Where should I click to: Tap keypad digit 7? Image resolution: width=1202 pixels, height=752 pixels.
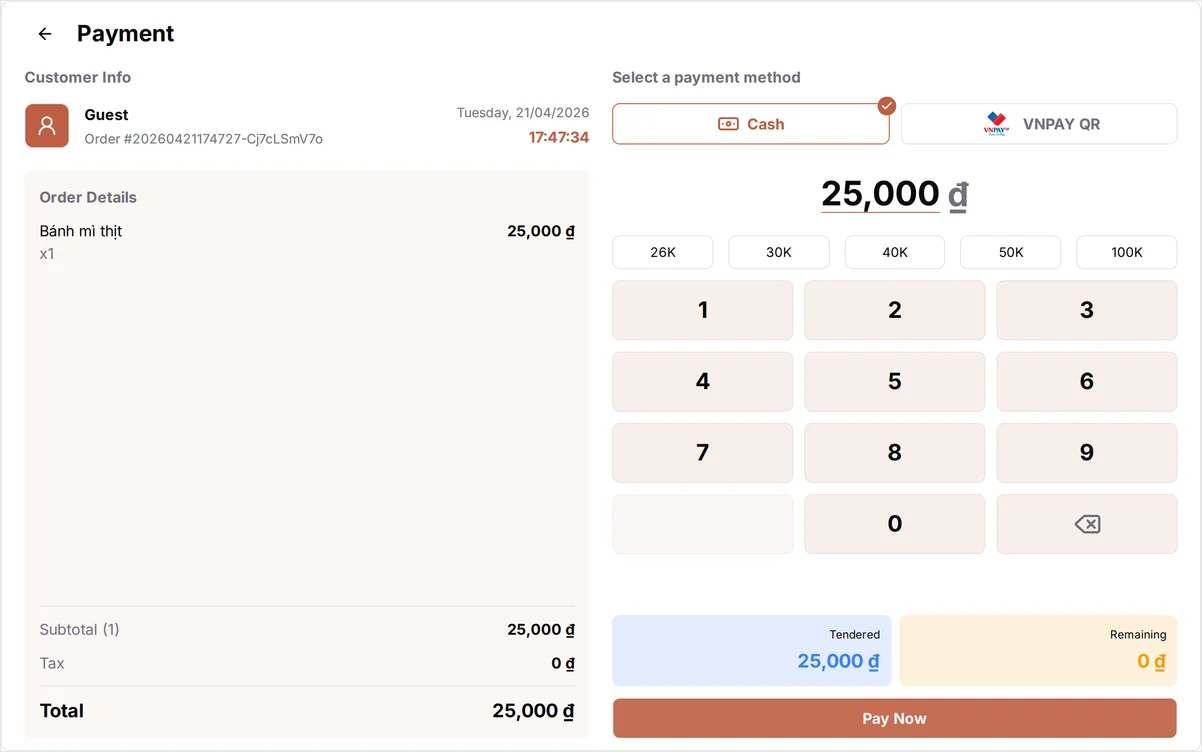pyautogui.click(x=703, y=452)
